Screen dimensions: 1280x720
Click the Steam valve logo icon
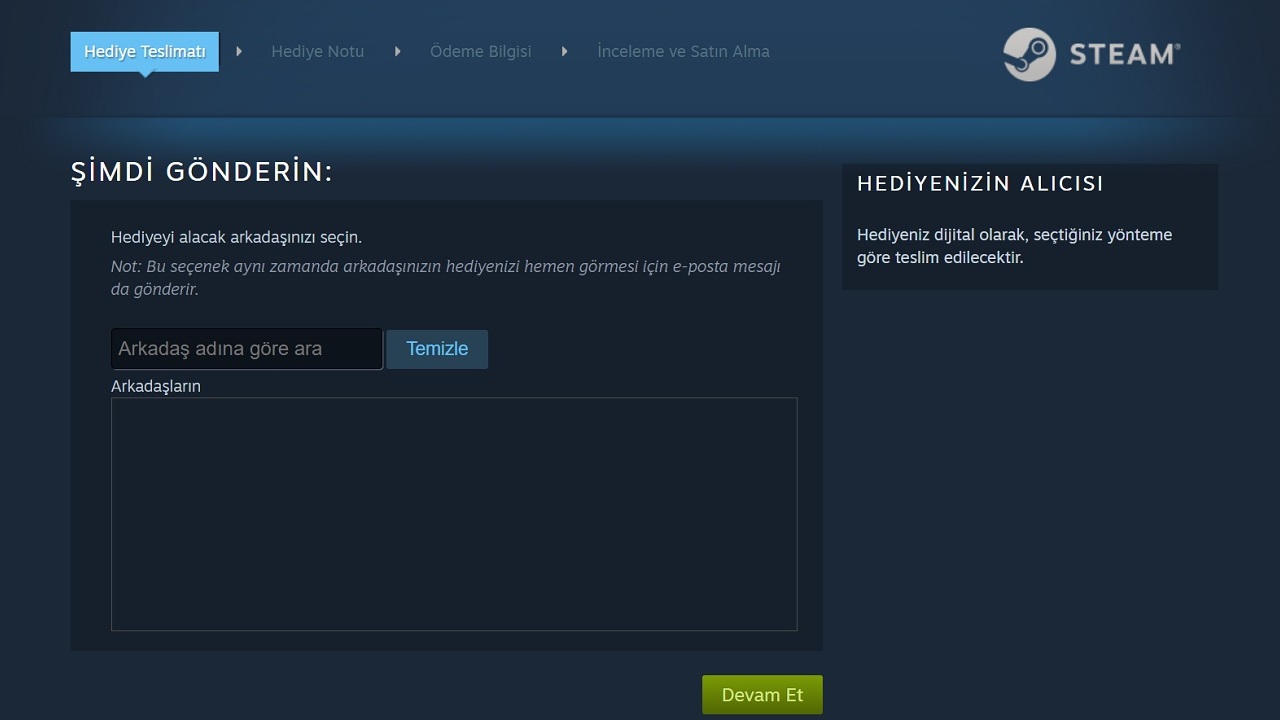[x=1028, y=55]
